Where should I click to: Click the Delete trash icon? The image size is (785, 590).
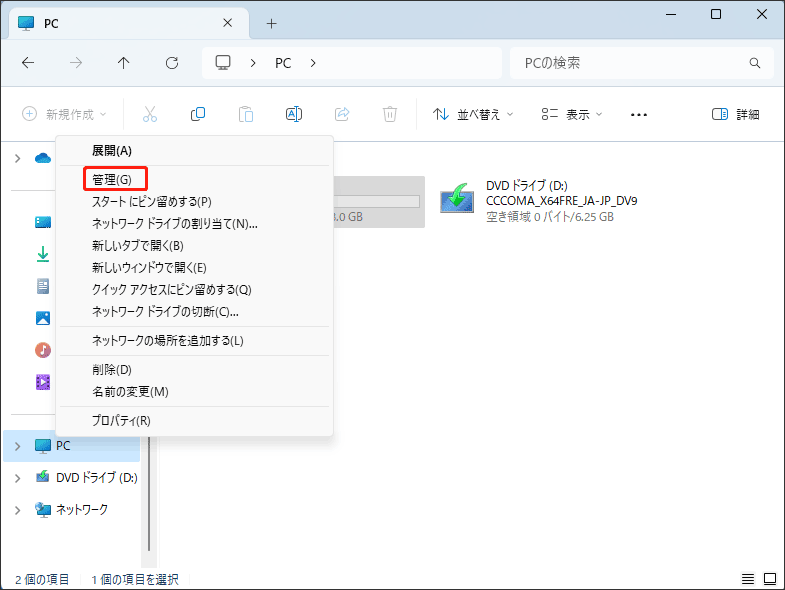(x=390, y=114)
